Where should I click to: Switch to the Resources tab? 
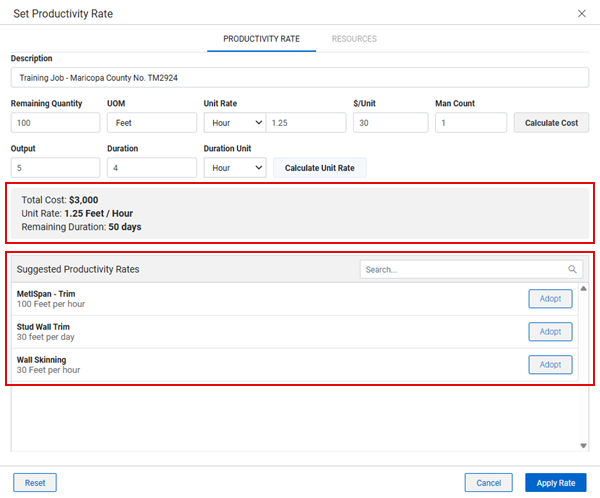(x=354, y=39)
